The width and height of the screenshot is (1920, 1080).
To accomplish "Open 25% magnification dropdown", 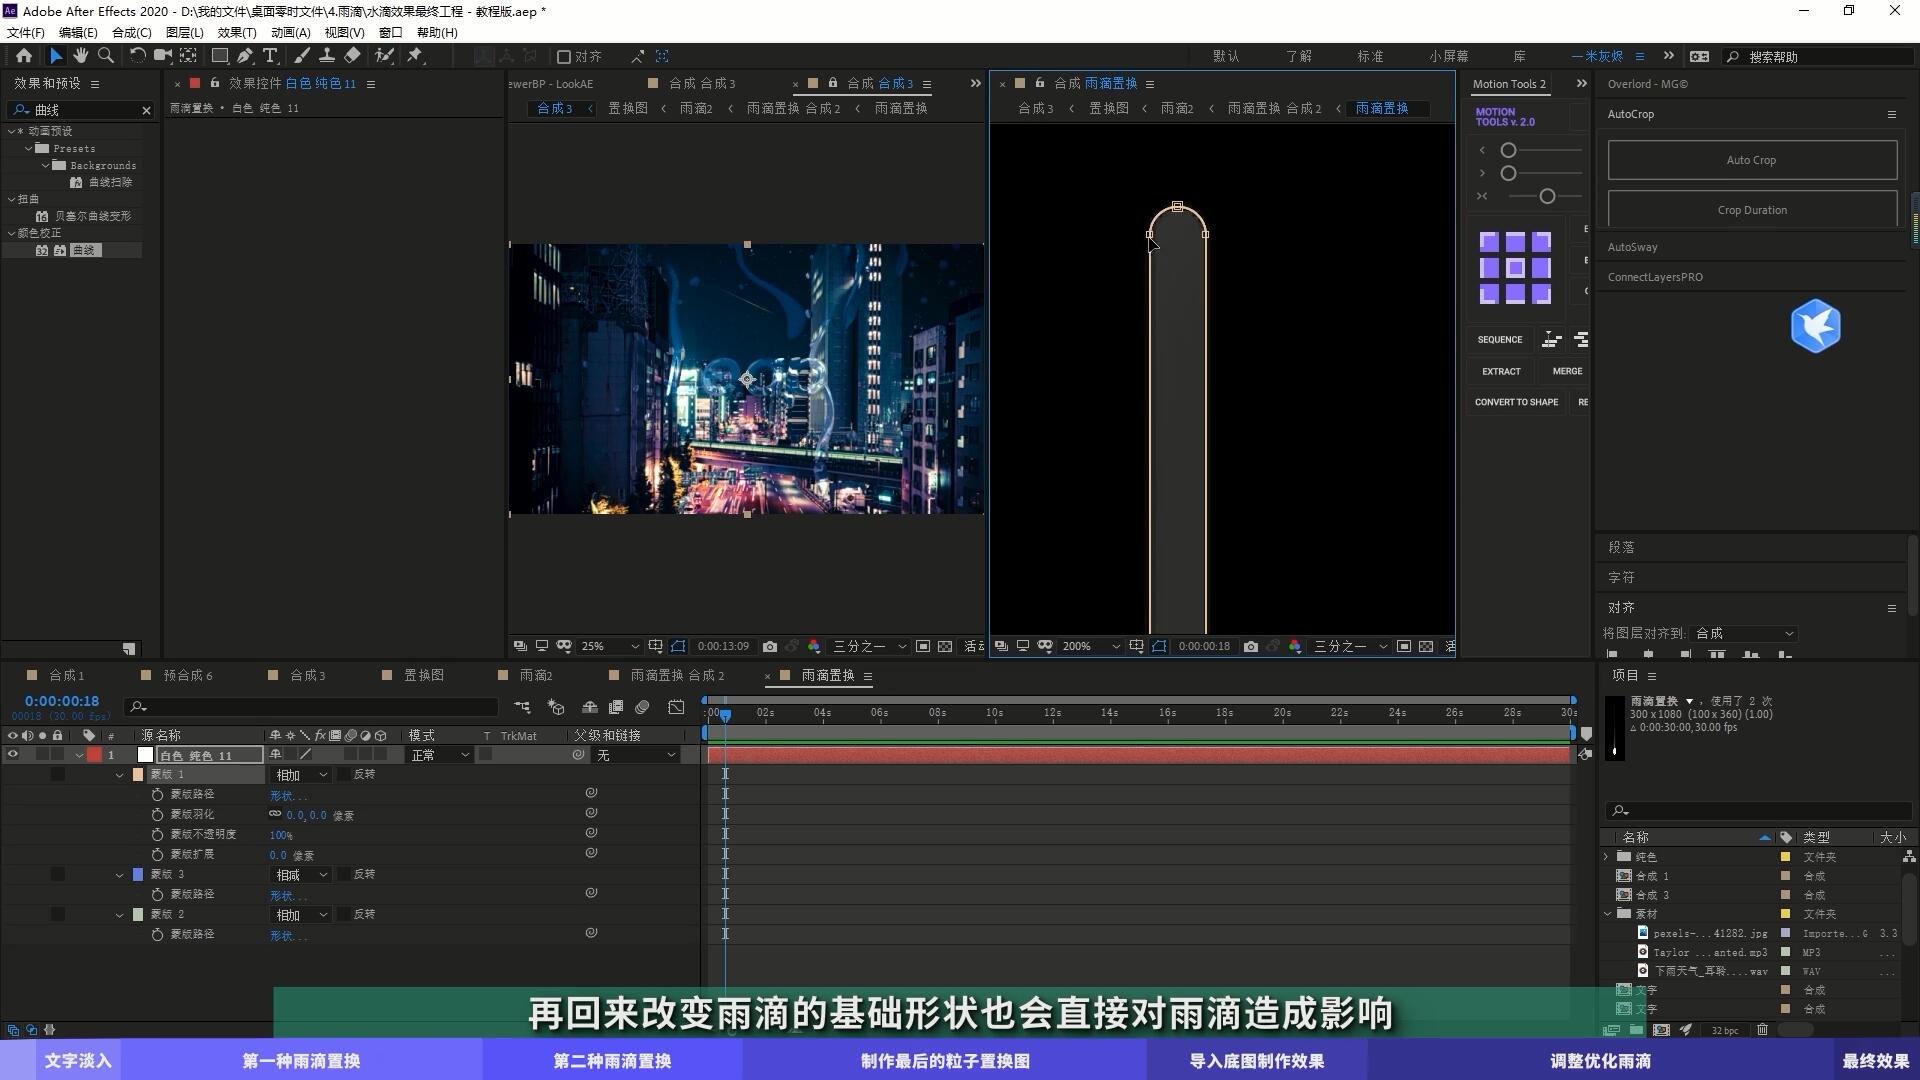I will pyautogui.click(x=609, y=646).
